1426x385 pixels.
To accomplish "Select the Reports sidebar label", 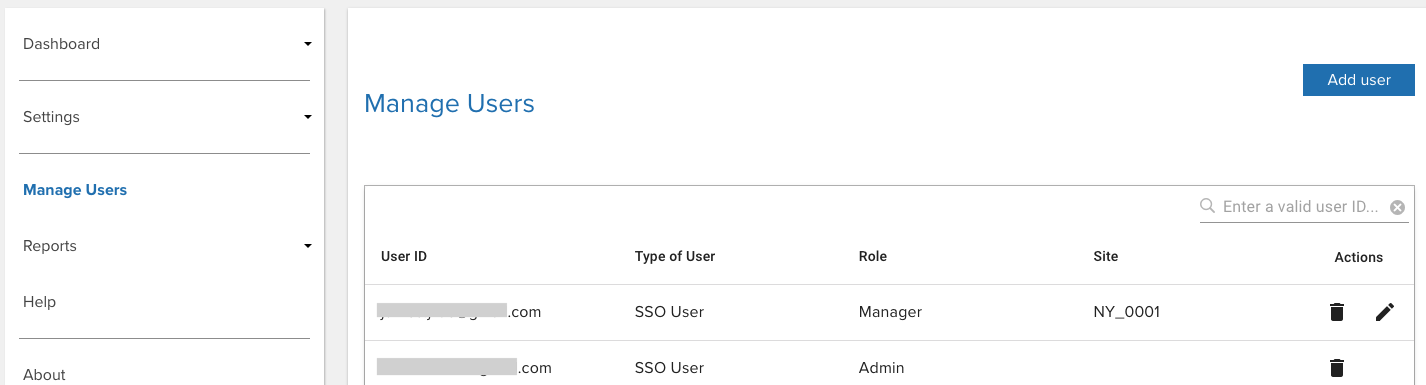I will pyautogui.click(x=50, y=246).
